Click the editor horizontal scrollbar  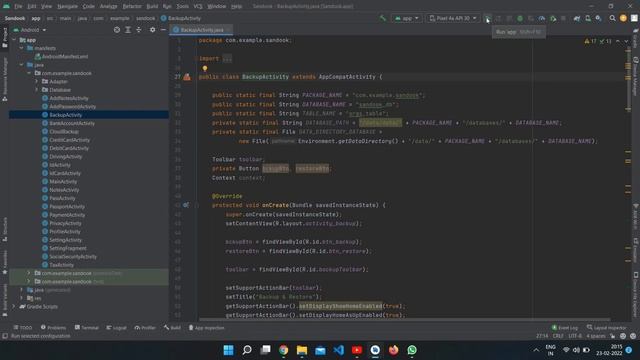(404, 320)
